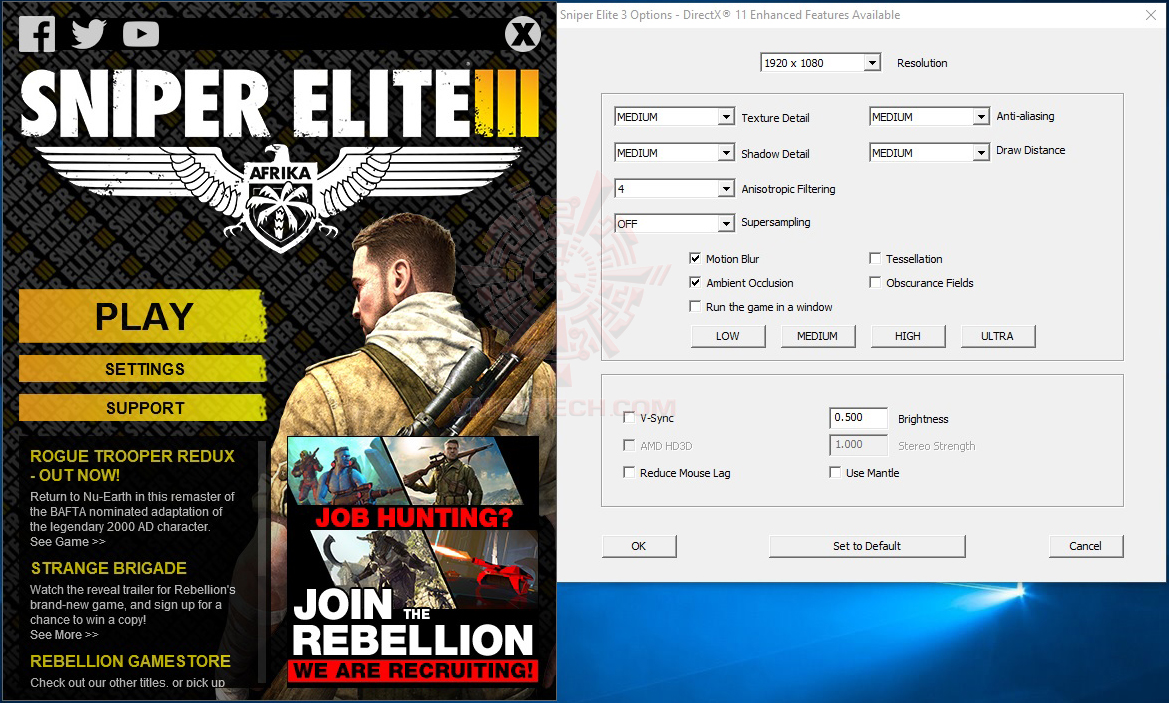Open Strange Brigade See More link
This screenshot has width=1169, height=703.
(64, 635)
